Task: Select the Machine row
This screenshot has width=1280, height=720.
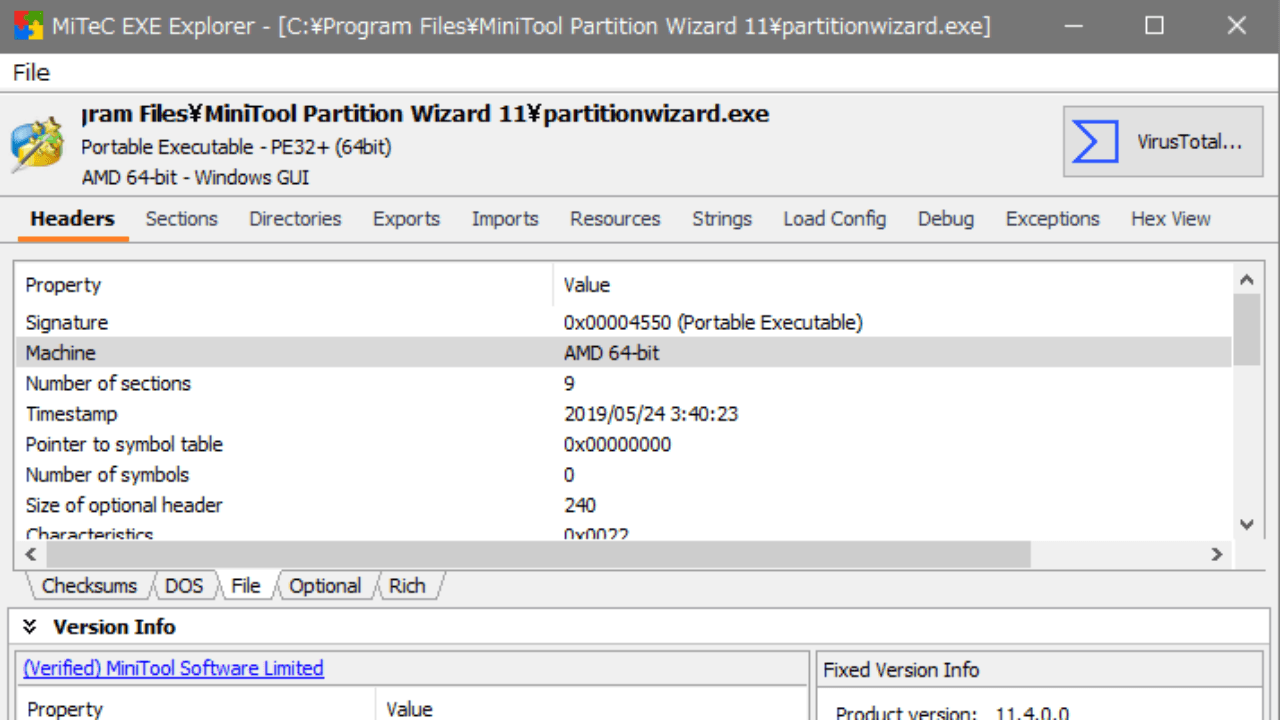Action: pyautogui.click(x=624, y=353)
